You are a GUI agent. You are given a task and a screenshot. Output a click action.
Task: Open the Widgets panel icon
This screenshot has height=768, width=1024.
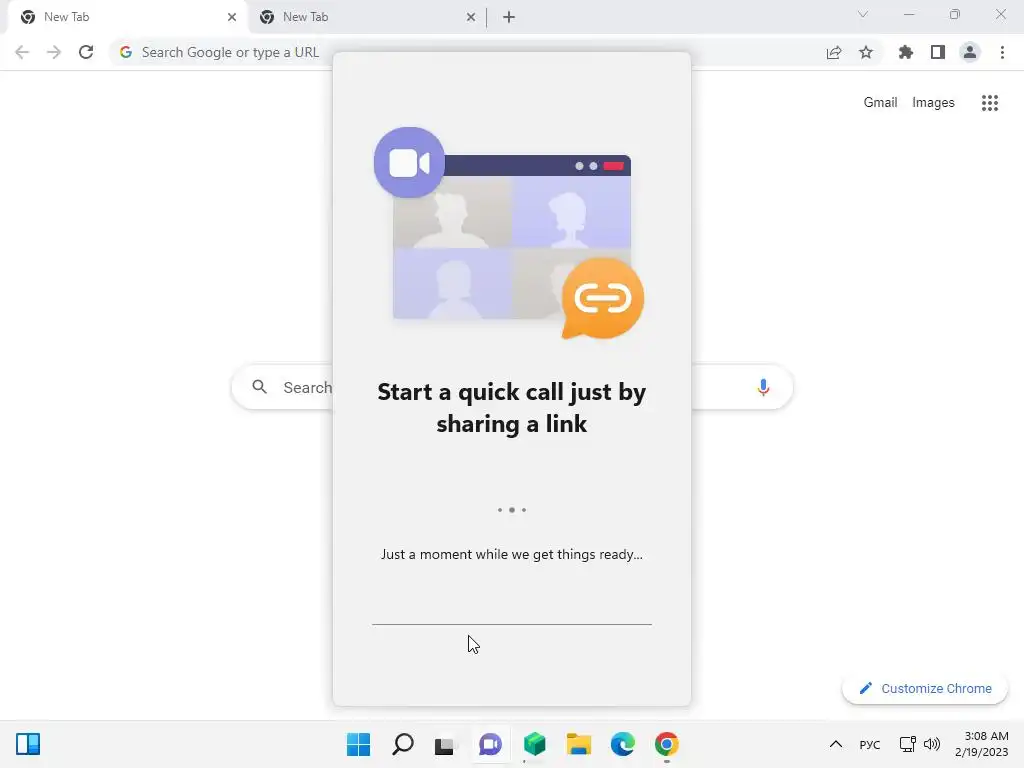coord(28,744)
